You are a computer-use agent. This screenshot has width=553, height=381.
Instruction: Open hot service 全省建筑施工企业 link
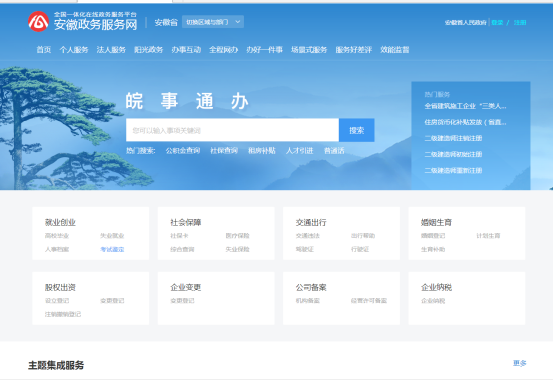pyautogui.click(x=466, y=106)
